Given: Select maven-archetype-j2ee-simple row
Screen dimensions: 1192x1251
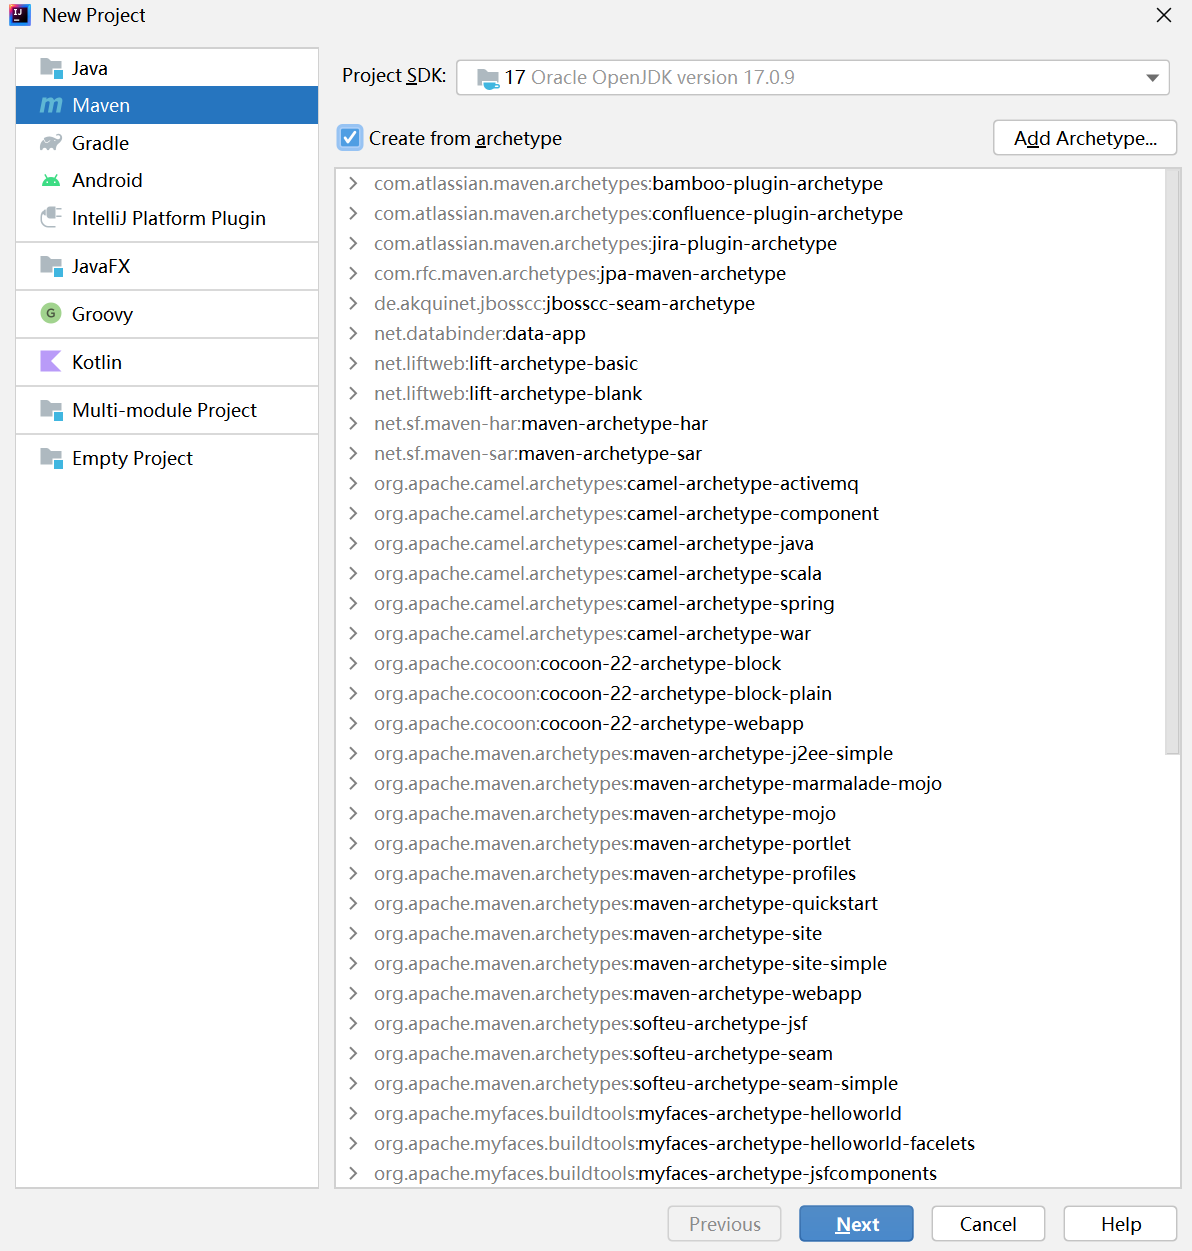Looking at the screenshot, I should 750,753.
